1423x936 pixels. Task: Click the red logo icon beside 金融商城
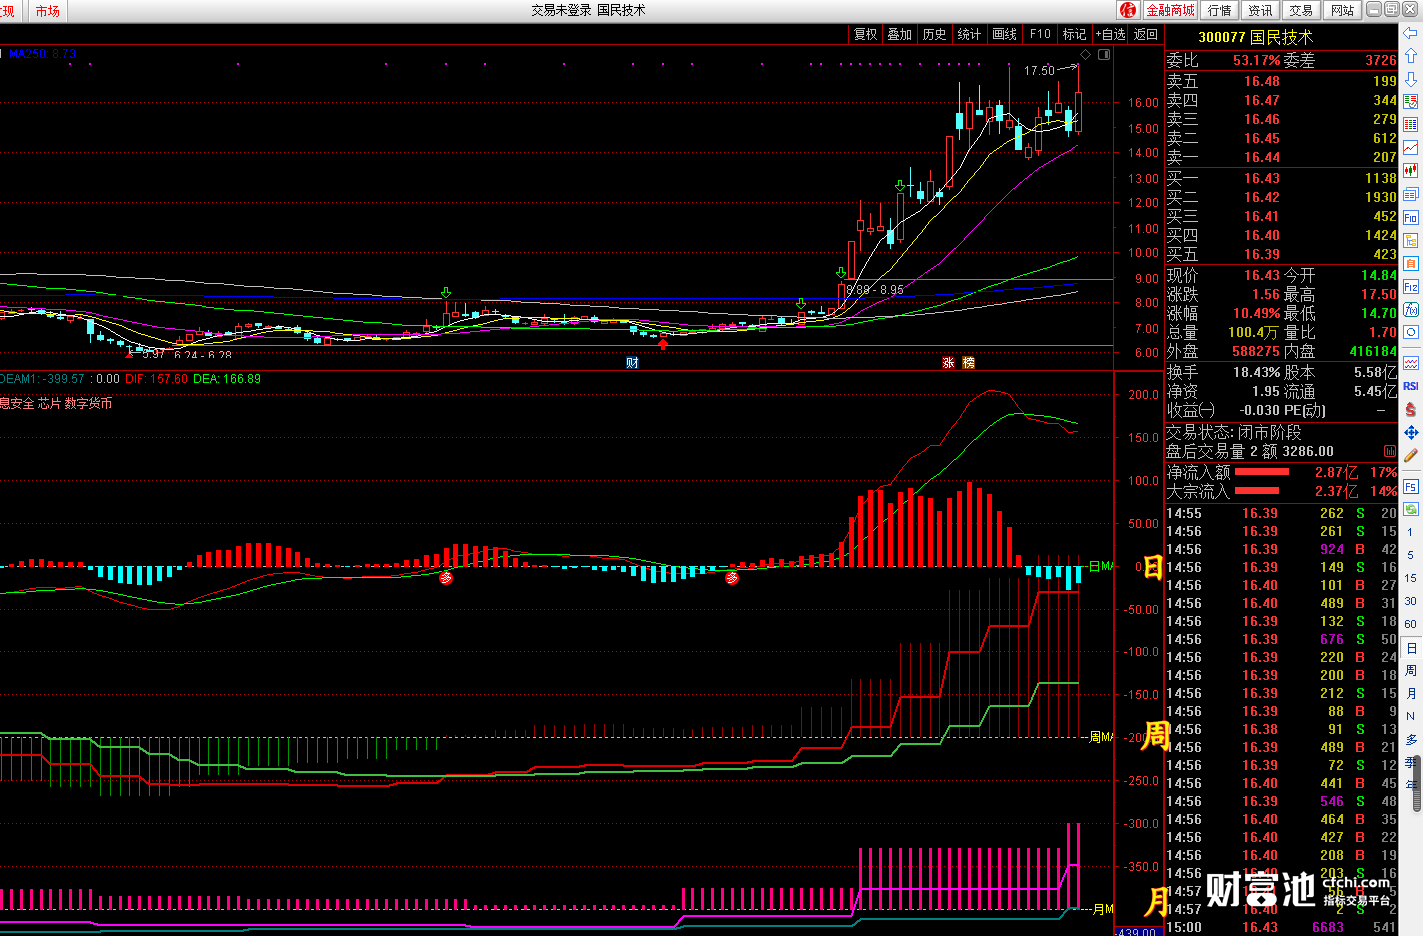pos(1128,10)
